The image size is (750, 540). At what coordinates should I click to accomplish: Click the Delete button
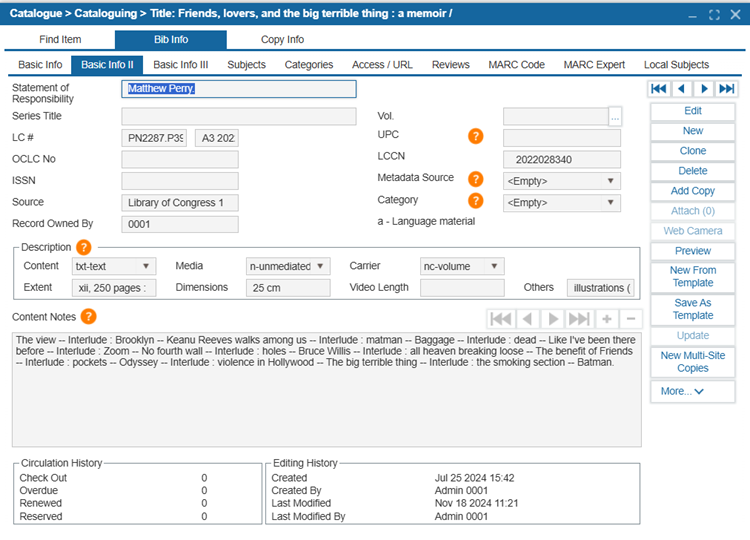click(692, 171)
